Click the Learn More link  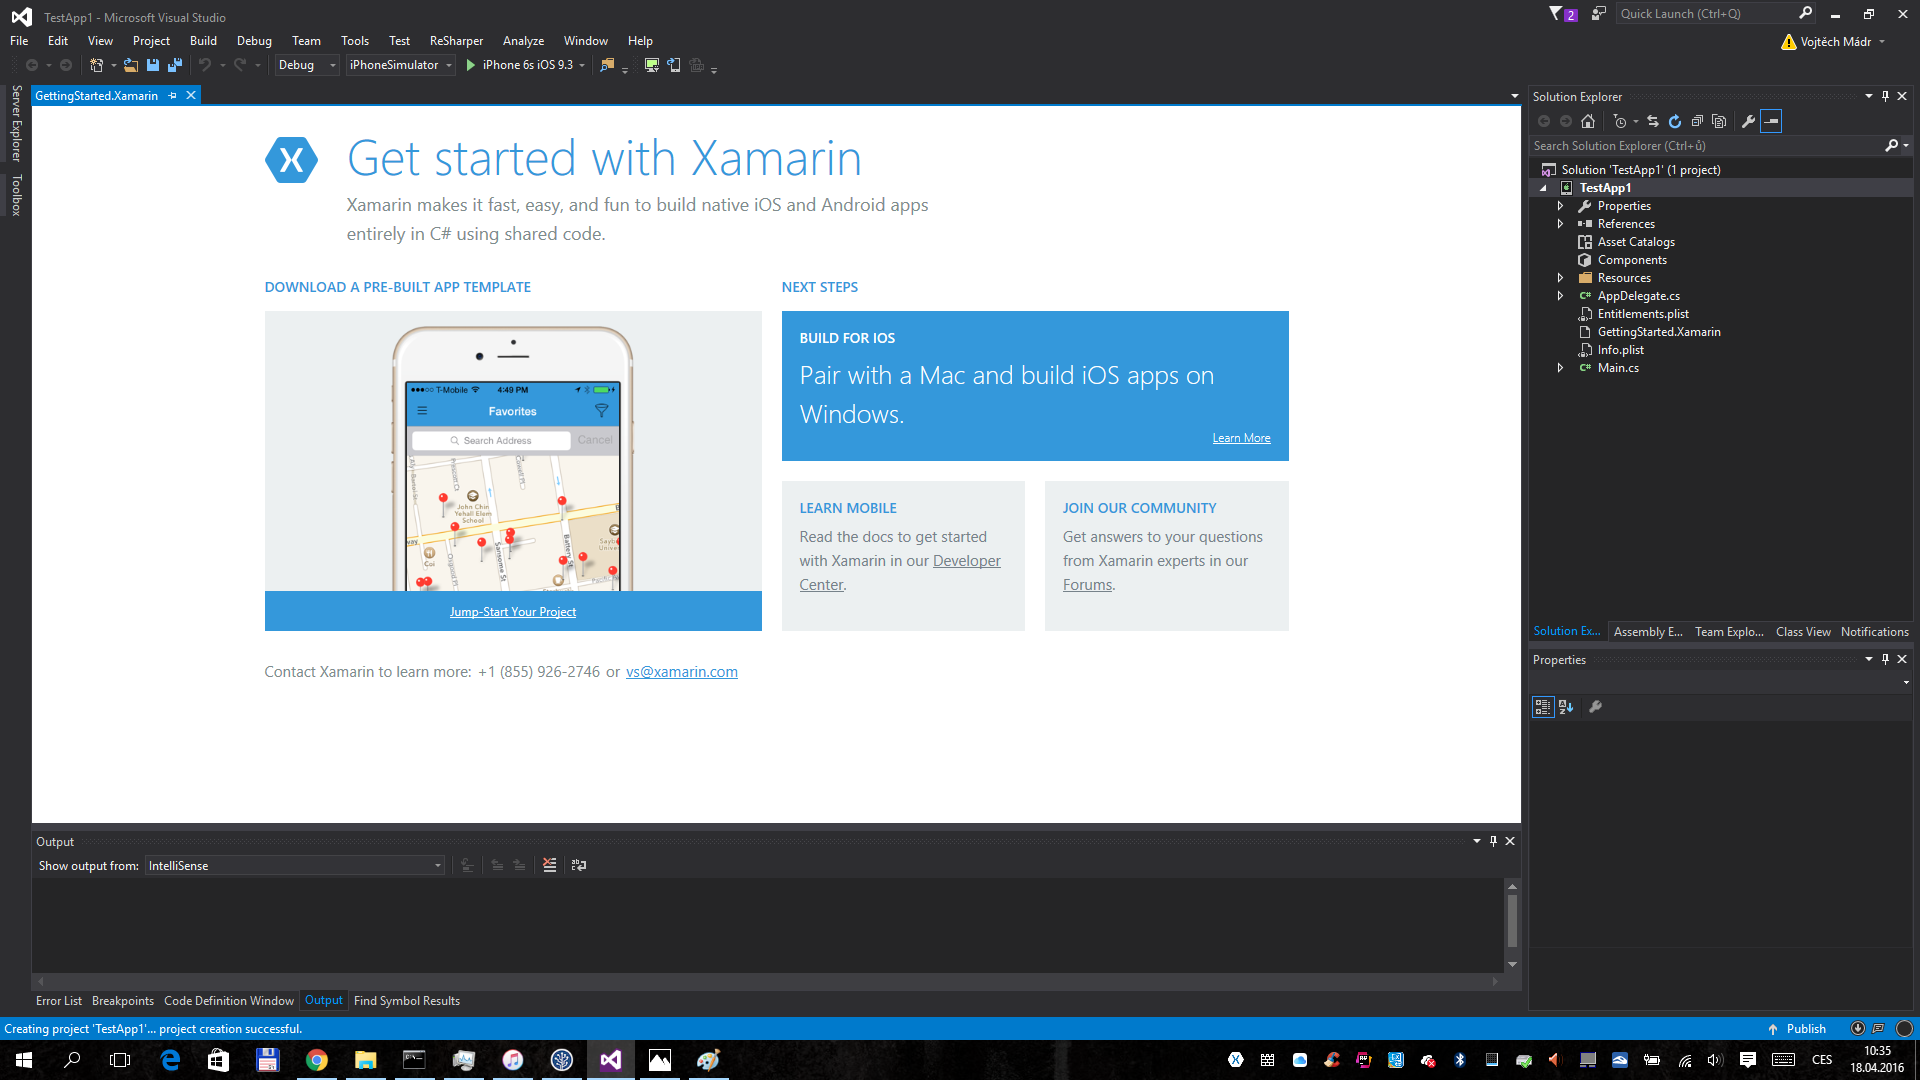click(x=1242, y=438)
